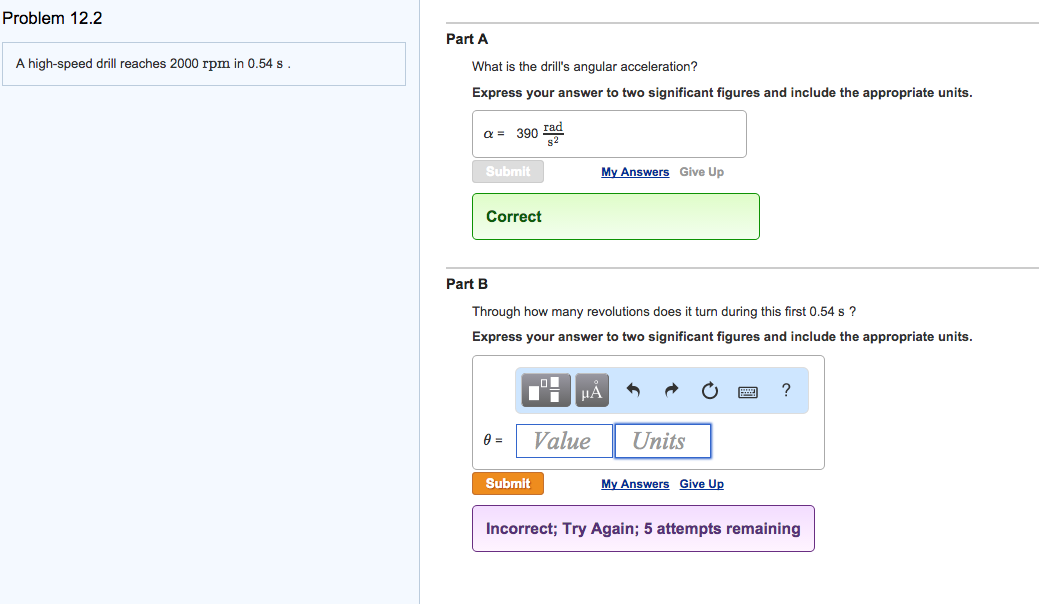
Task: Show keyboard shortcuts icon
Action: (x=747, y=392)
